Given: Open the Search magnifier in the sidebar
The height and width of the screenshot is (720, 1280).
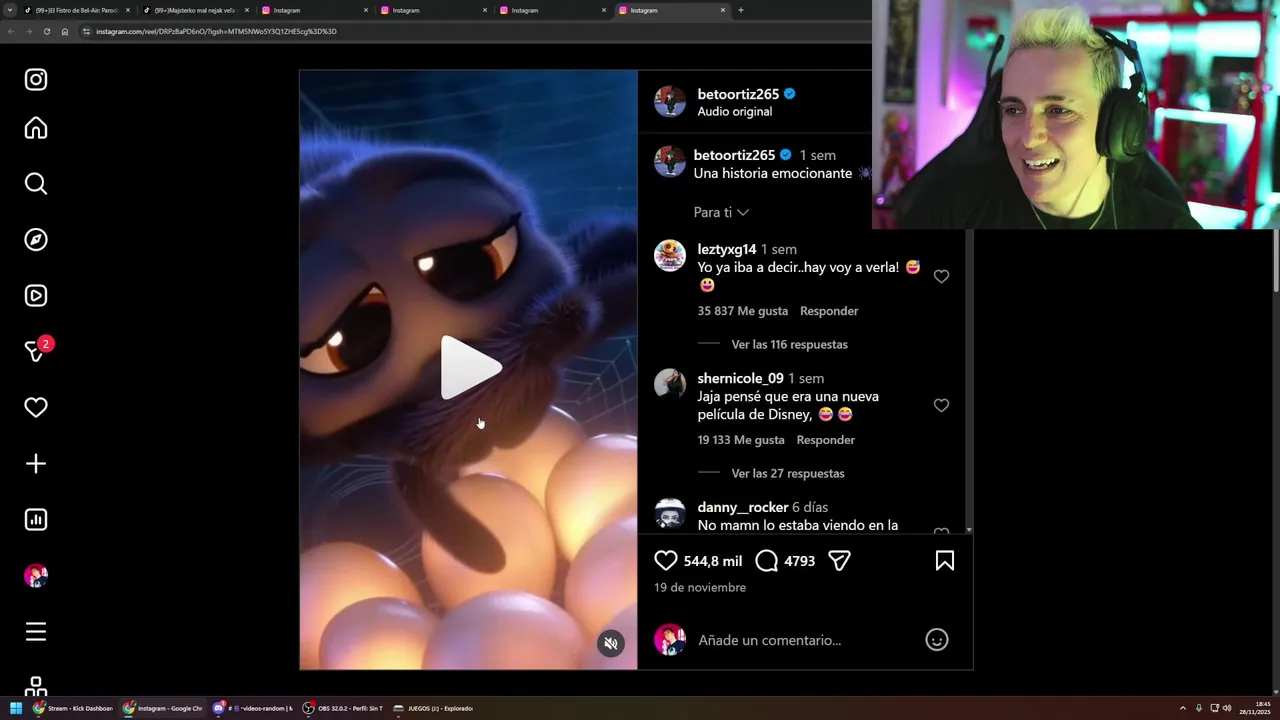Looking at the screenshot, I should (36, 184).
